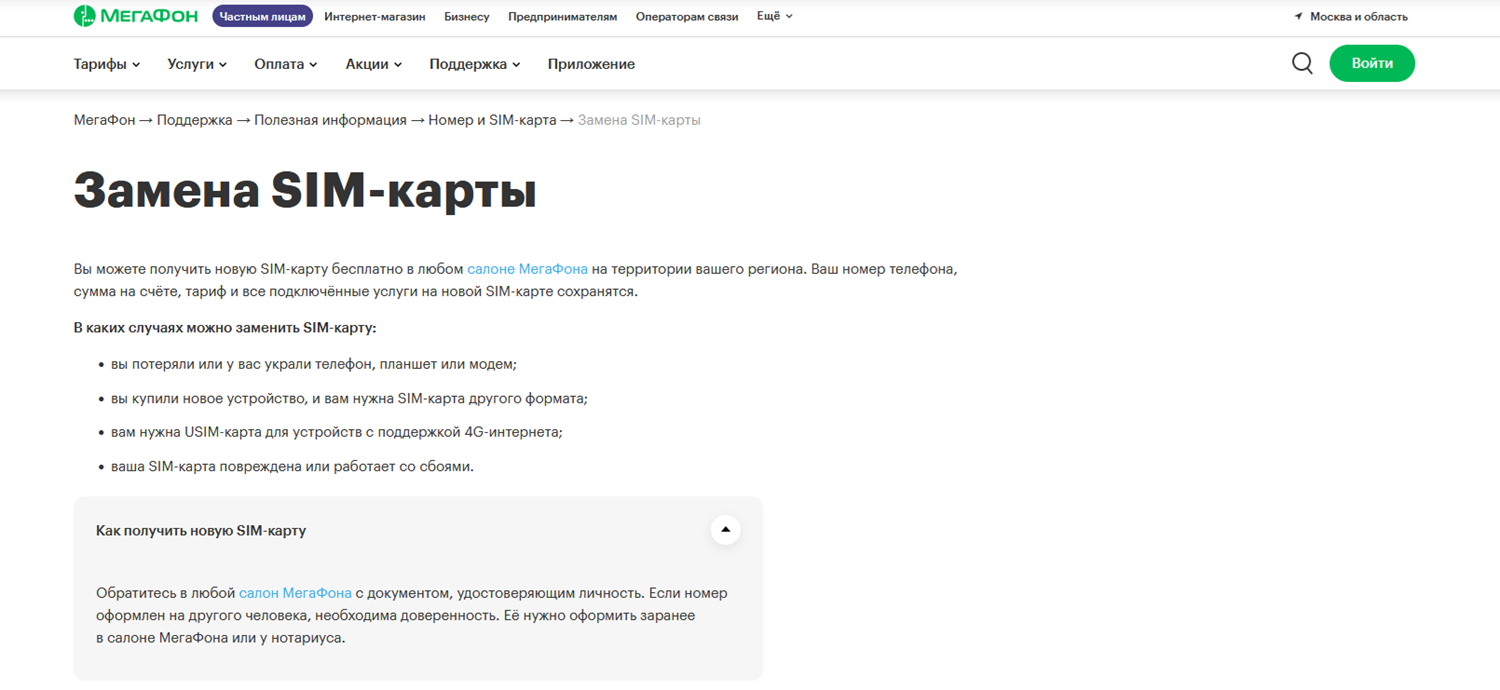The height and width of the screenshot is (690, 1500).
Task: Follow салон МегаФона link in accordion text
Action: (295, 593)
